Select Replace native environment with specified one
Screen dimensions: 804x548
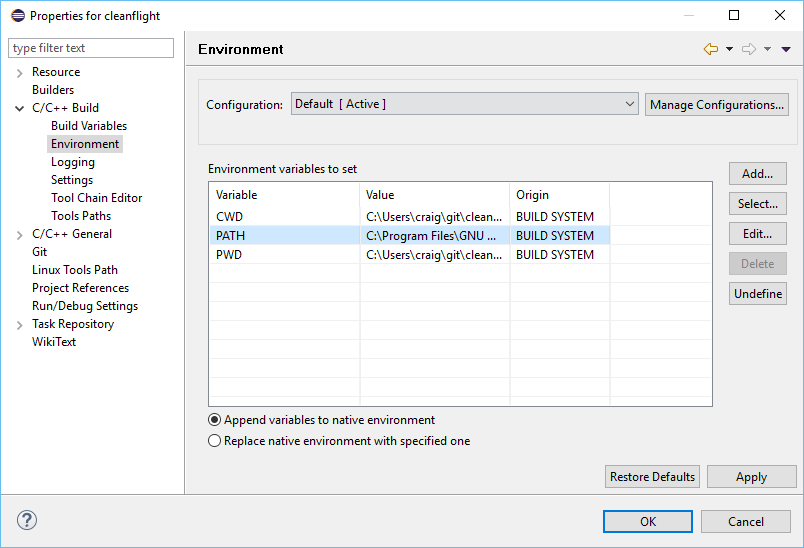(x=214, y=441)
